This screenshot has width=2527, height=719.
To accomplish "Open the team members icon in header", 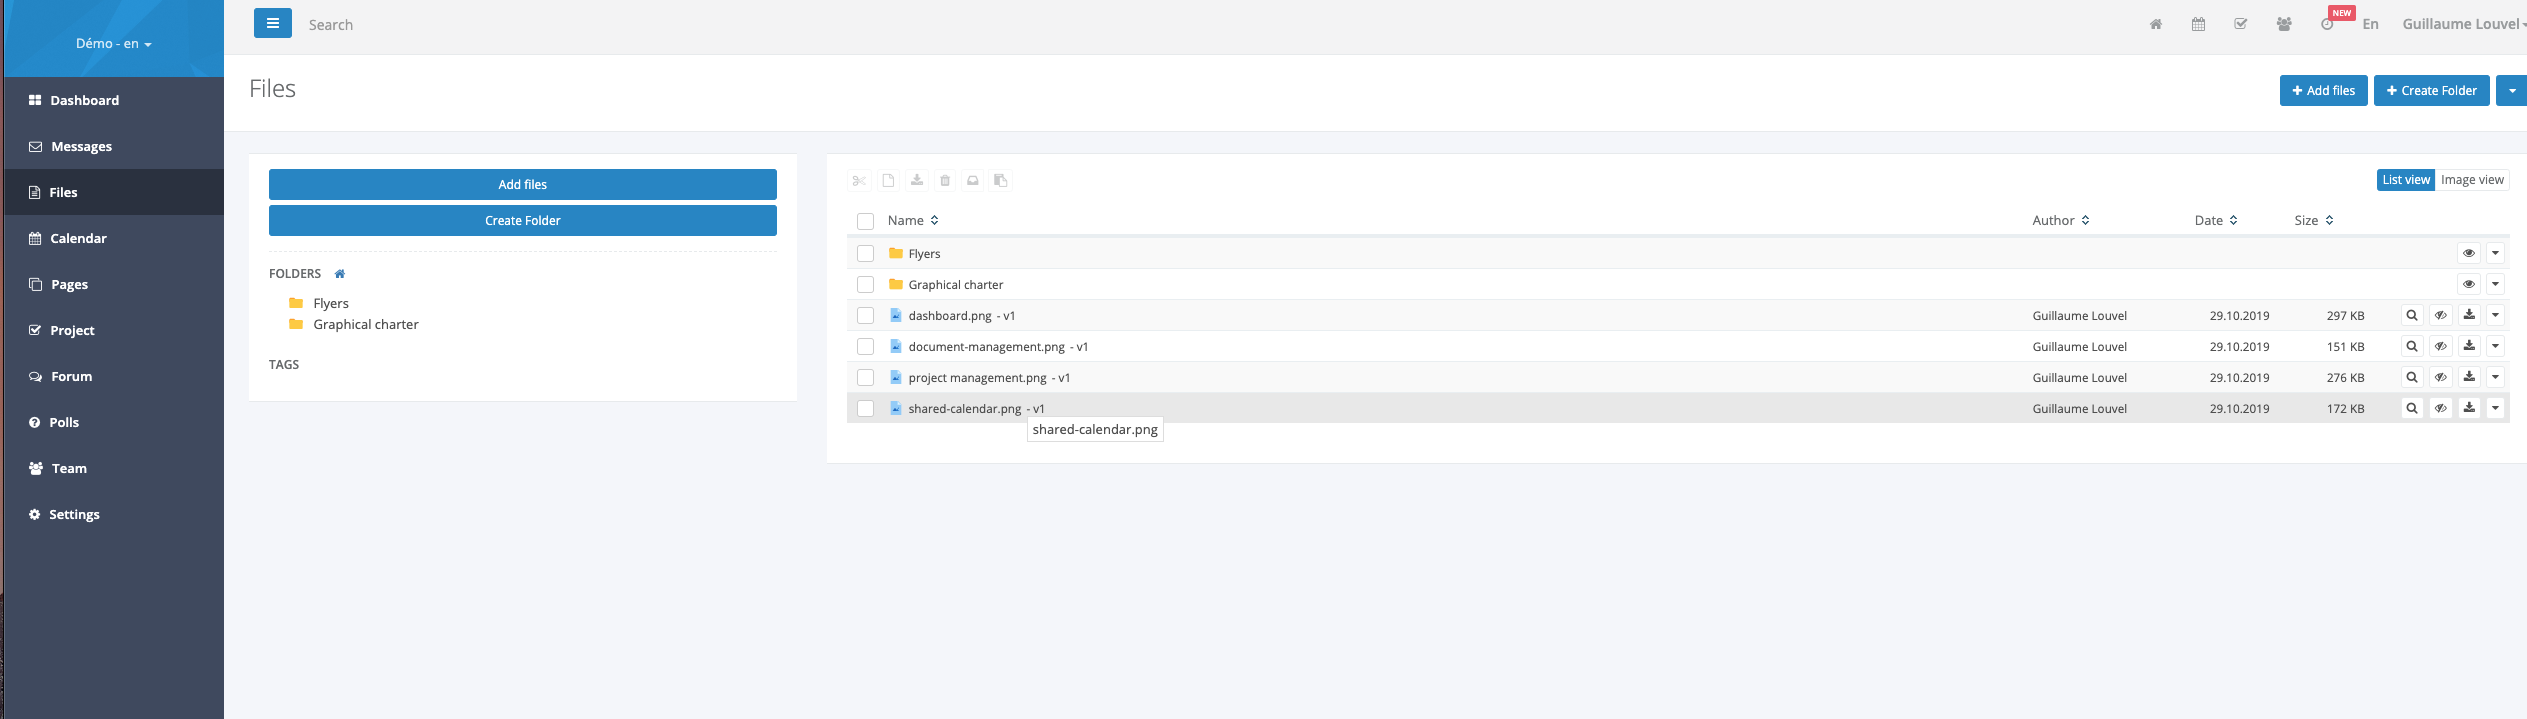I will pyautogui.click(x=2284, y=25).
